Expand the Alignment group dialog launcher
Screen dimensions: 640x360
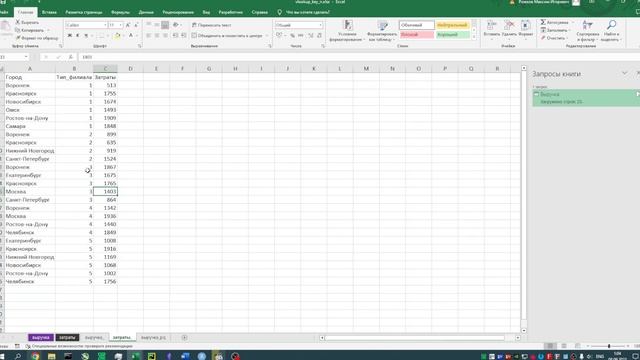click(270, 46)
